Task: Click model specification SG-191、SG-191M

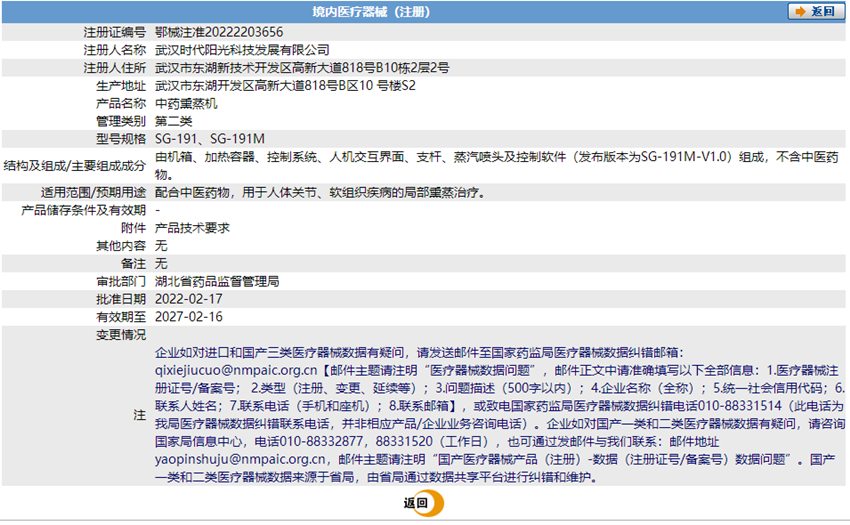Action: coord(210,139)
